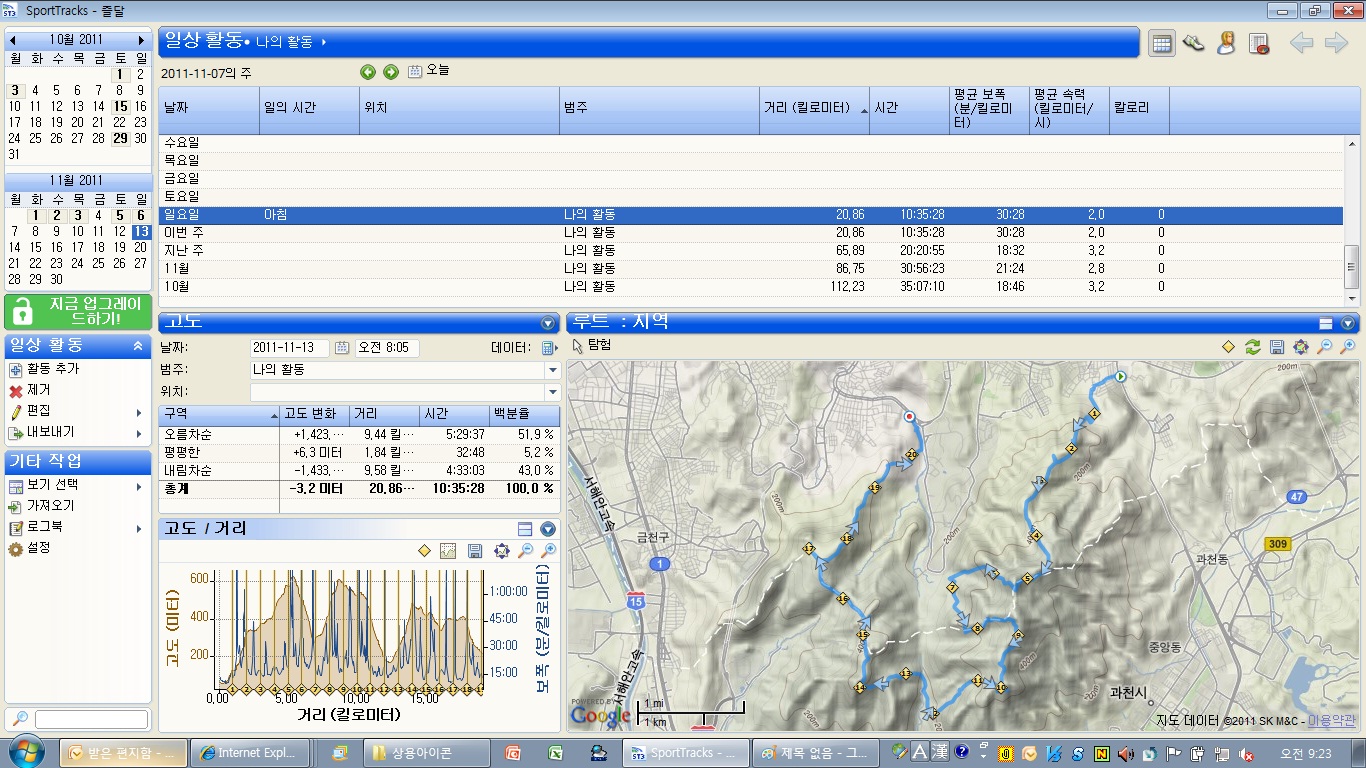Open the 보기 선택 submenu
Viewport: 1366px width, 768px height.
(x=77, y=485)
